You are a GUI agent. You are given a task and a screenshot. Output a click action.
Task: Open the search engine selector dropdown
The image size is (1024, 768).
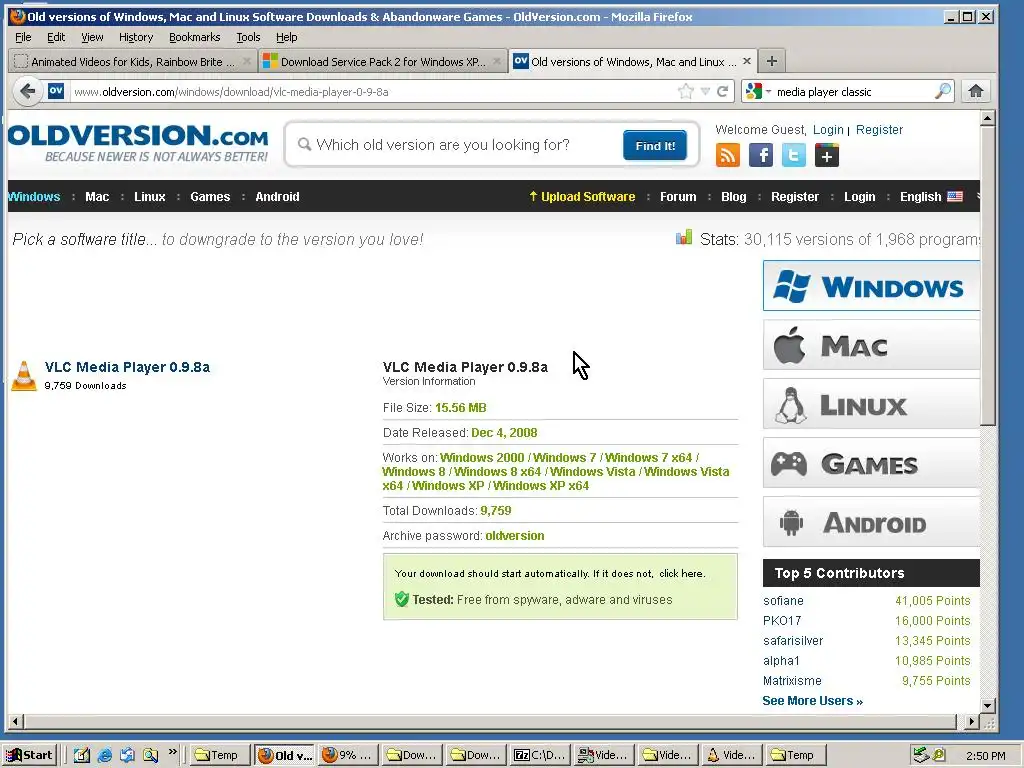759,91
